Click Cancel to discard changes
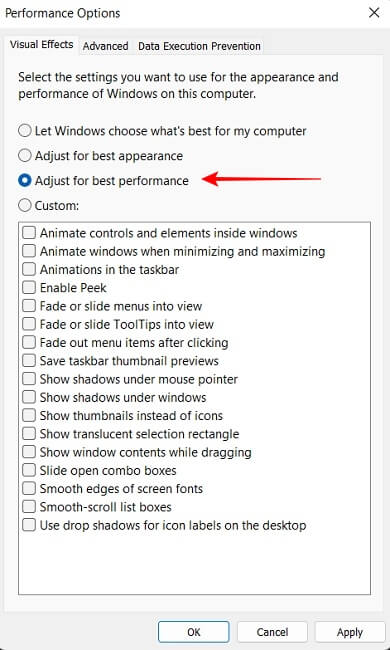 tap(272, 632)
